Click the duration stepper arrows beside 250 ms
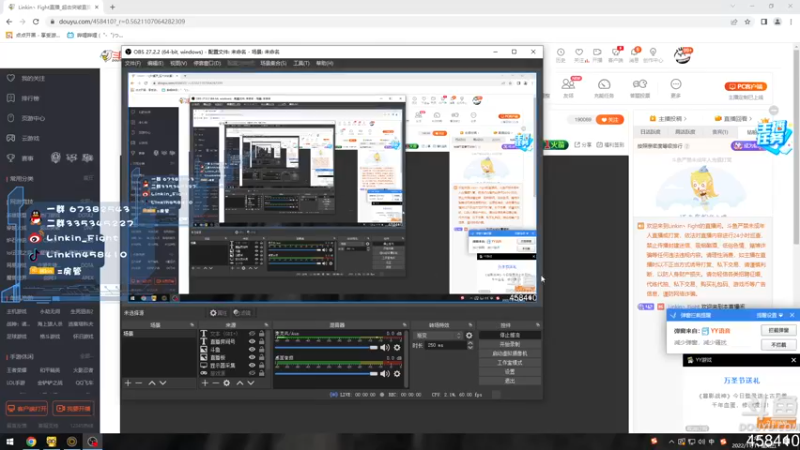Image resolution: width=800 pixels, height=450 pixels. 470,345
